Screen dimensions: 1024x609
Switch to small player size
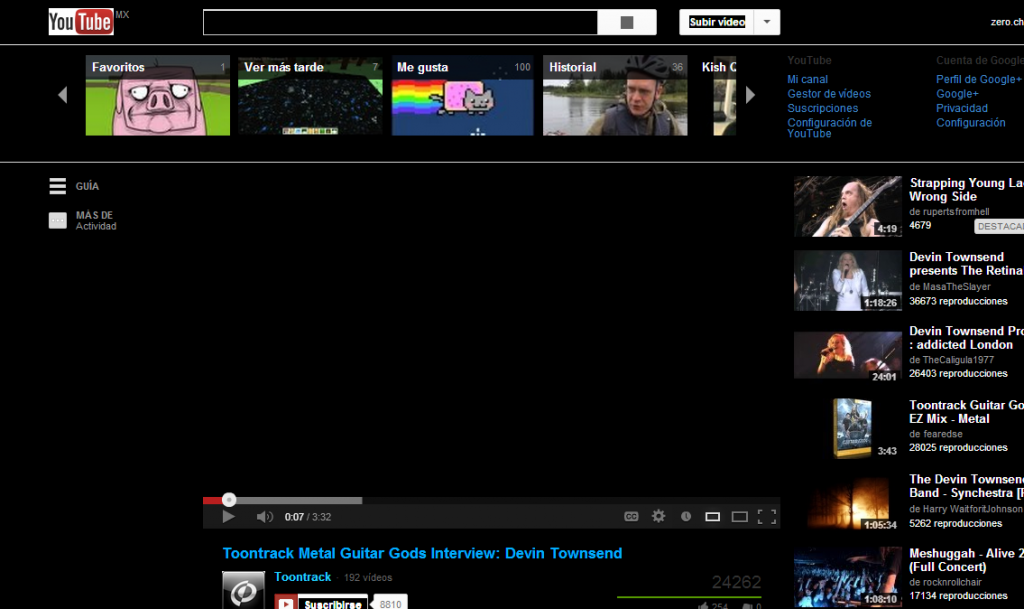coord(712,517)
